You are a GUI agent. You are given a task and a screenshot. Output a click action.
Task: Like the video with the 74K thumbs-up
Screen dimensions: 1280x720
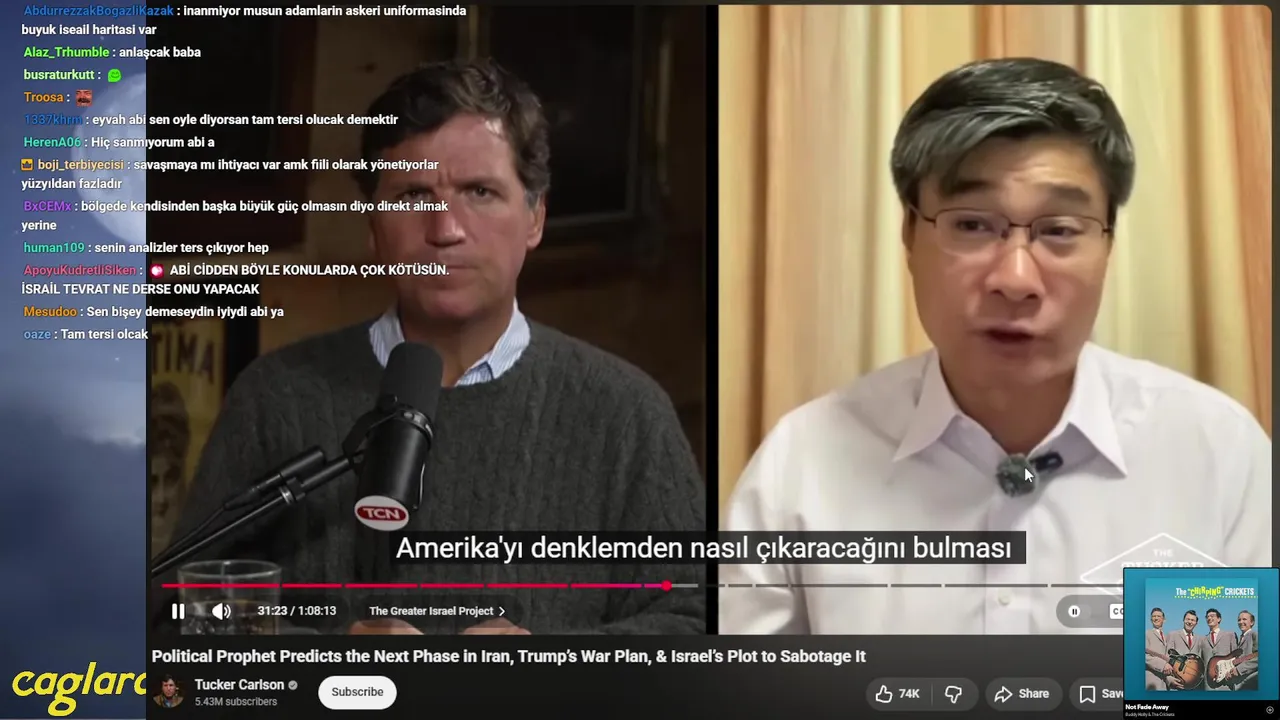pyautogui.click(x=897, y=694)
